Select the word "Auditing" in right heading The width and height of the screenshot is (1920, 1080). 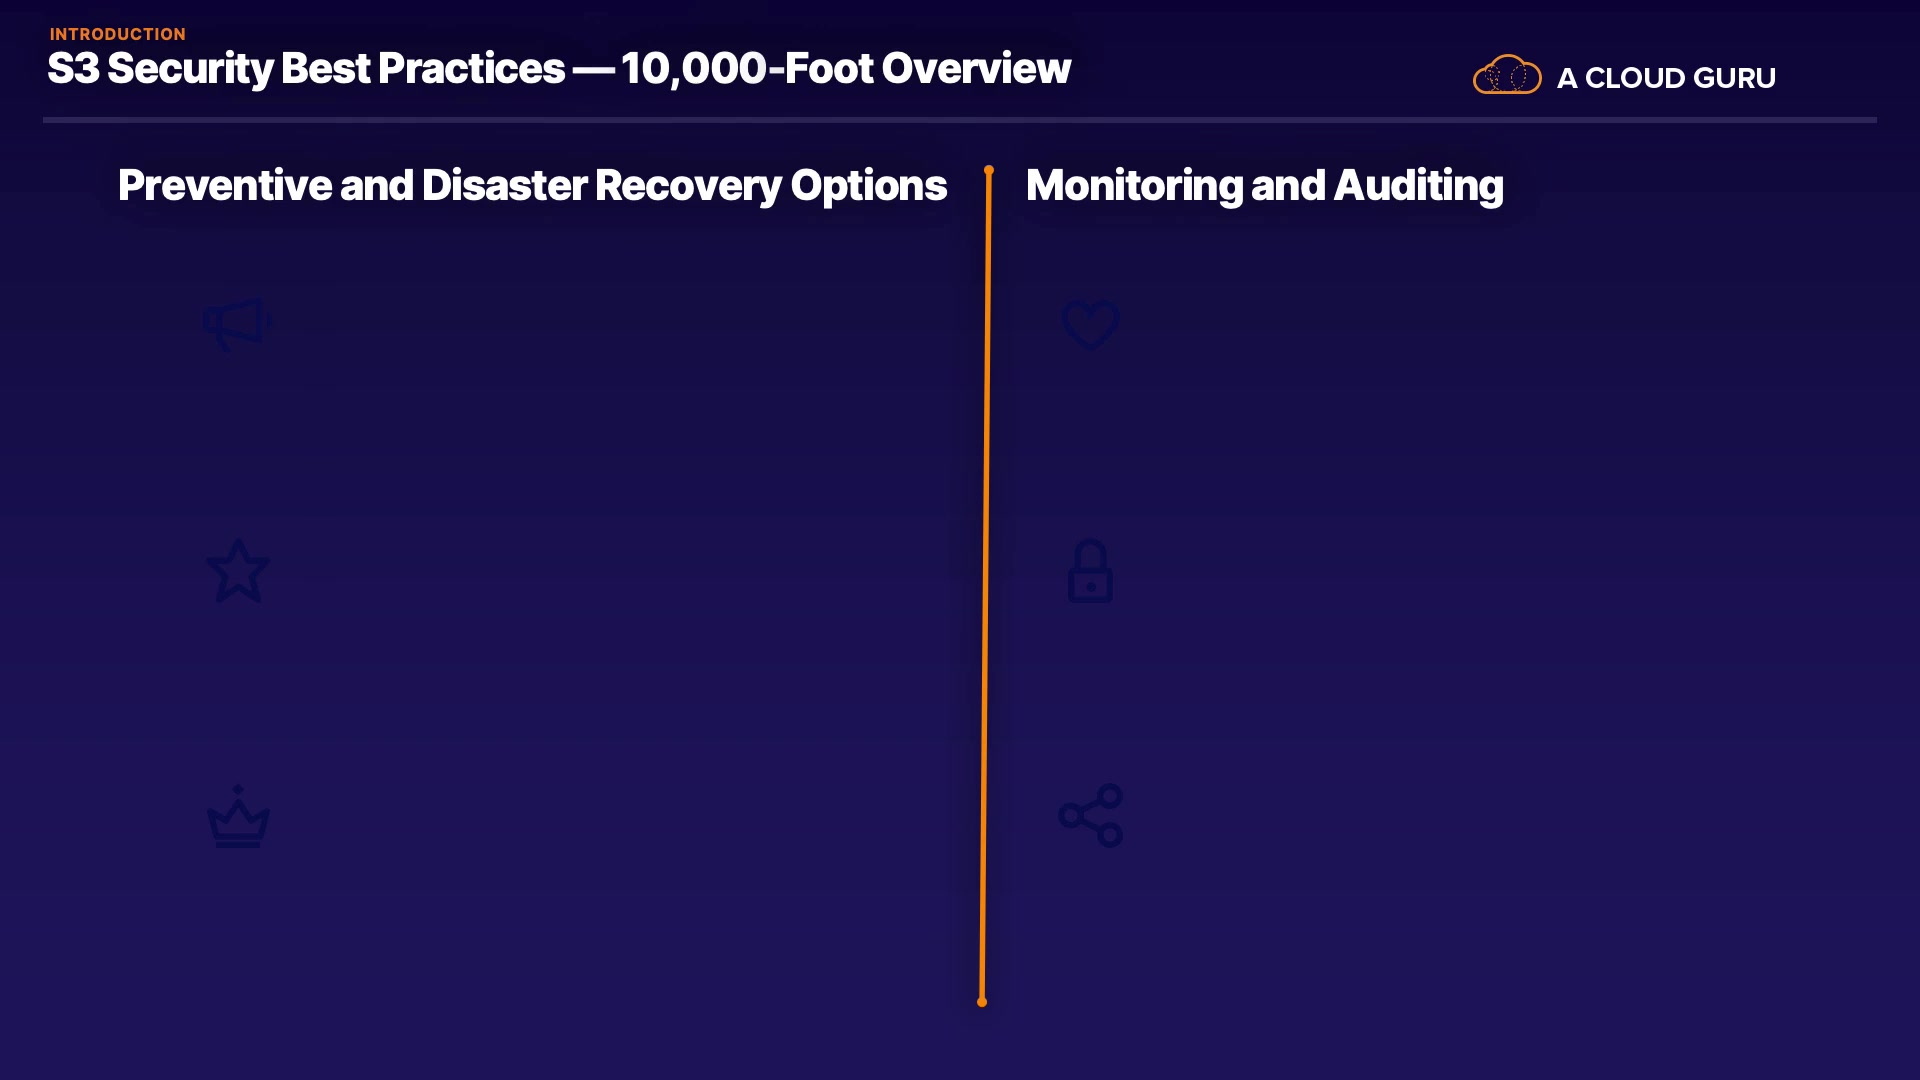(1418, 186)
